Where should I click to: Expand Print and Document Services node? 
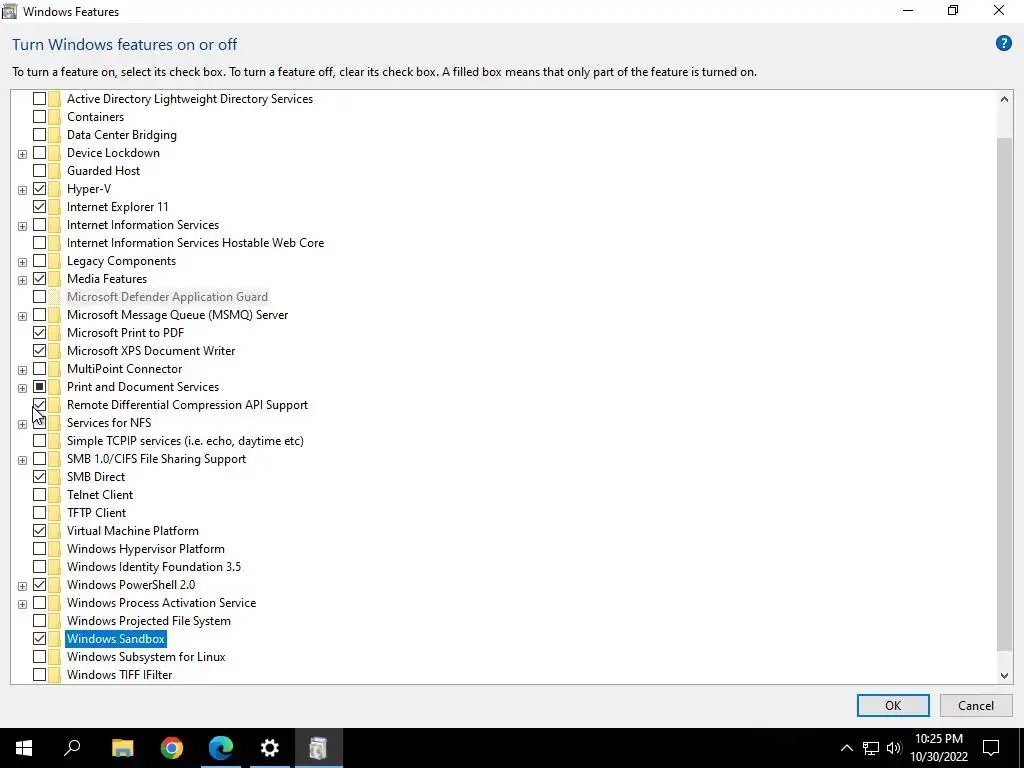pos(22,388)
